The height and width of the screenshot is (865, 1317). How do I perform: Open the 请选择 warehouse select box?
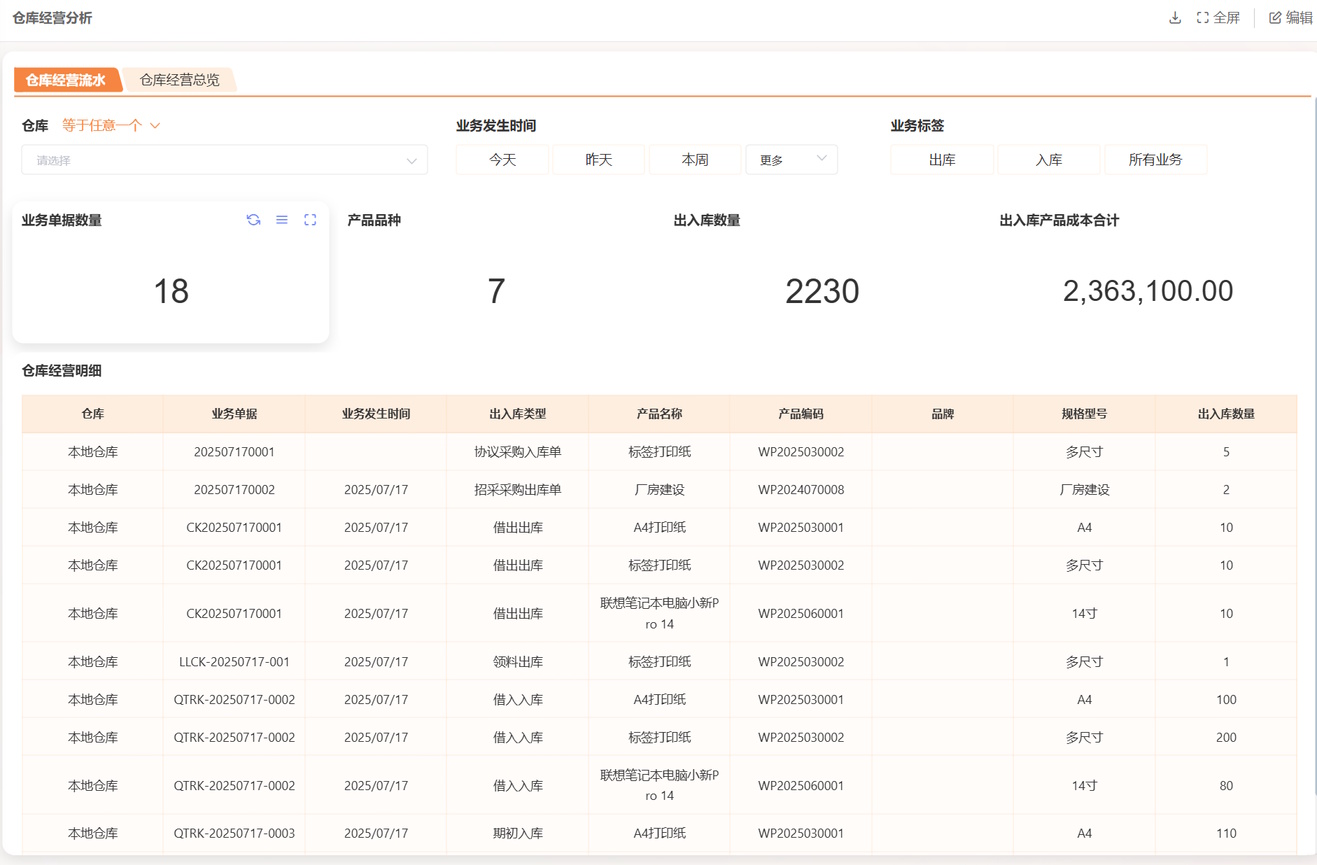pos(225,160)
